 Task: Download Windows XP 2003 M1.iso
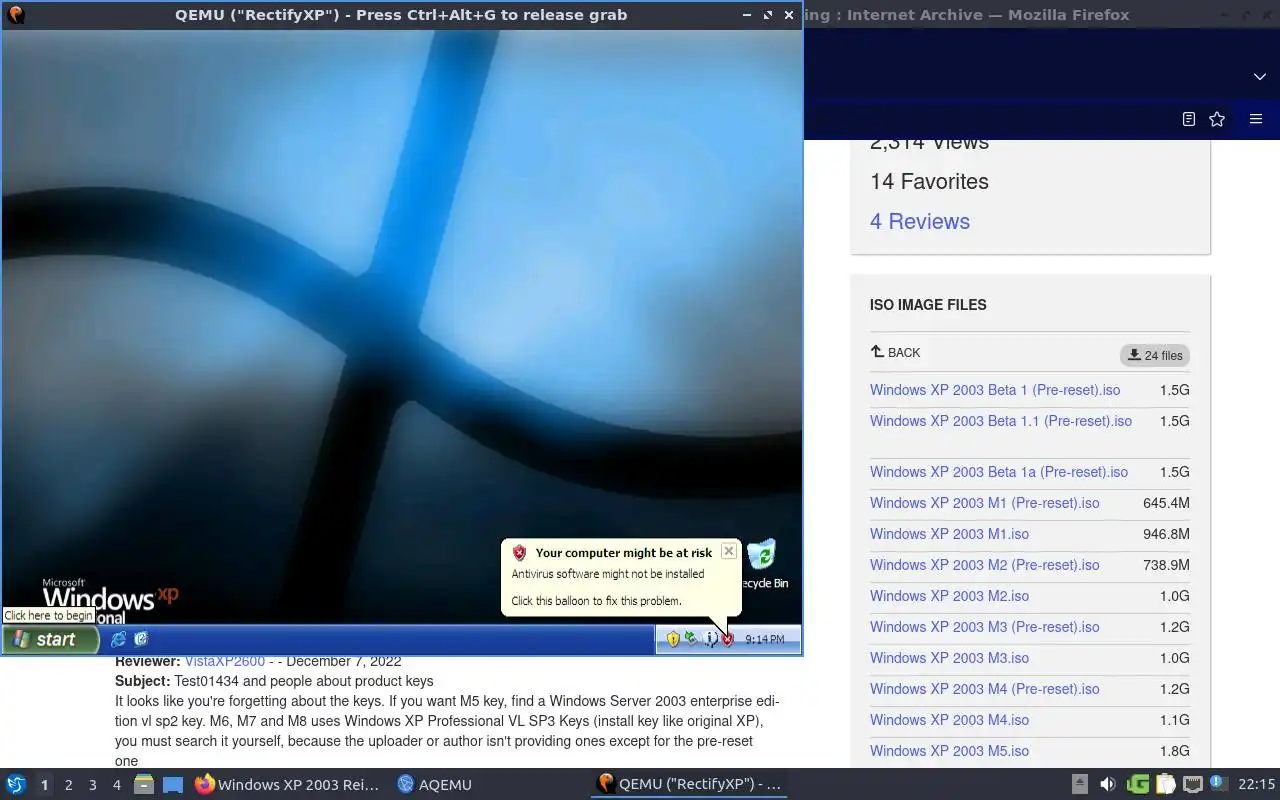coord(949,534)
